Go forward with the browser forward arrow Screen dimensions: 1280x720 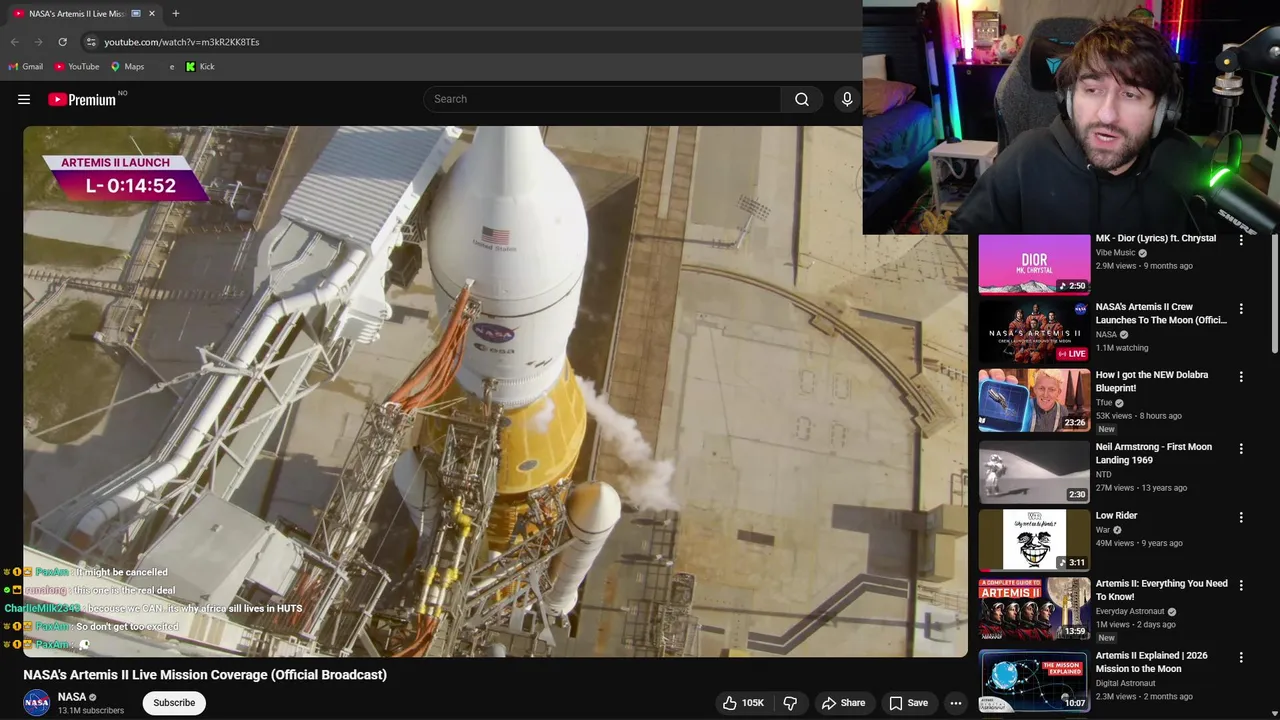click(38, 42)
